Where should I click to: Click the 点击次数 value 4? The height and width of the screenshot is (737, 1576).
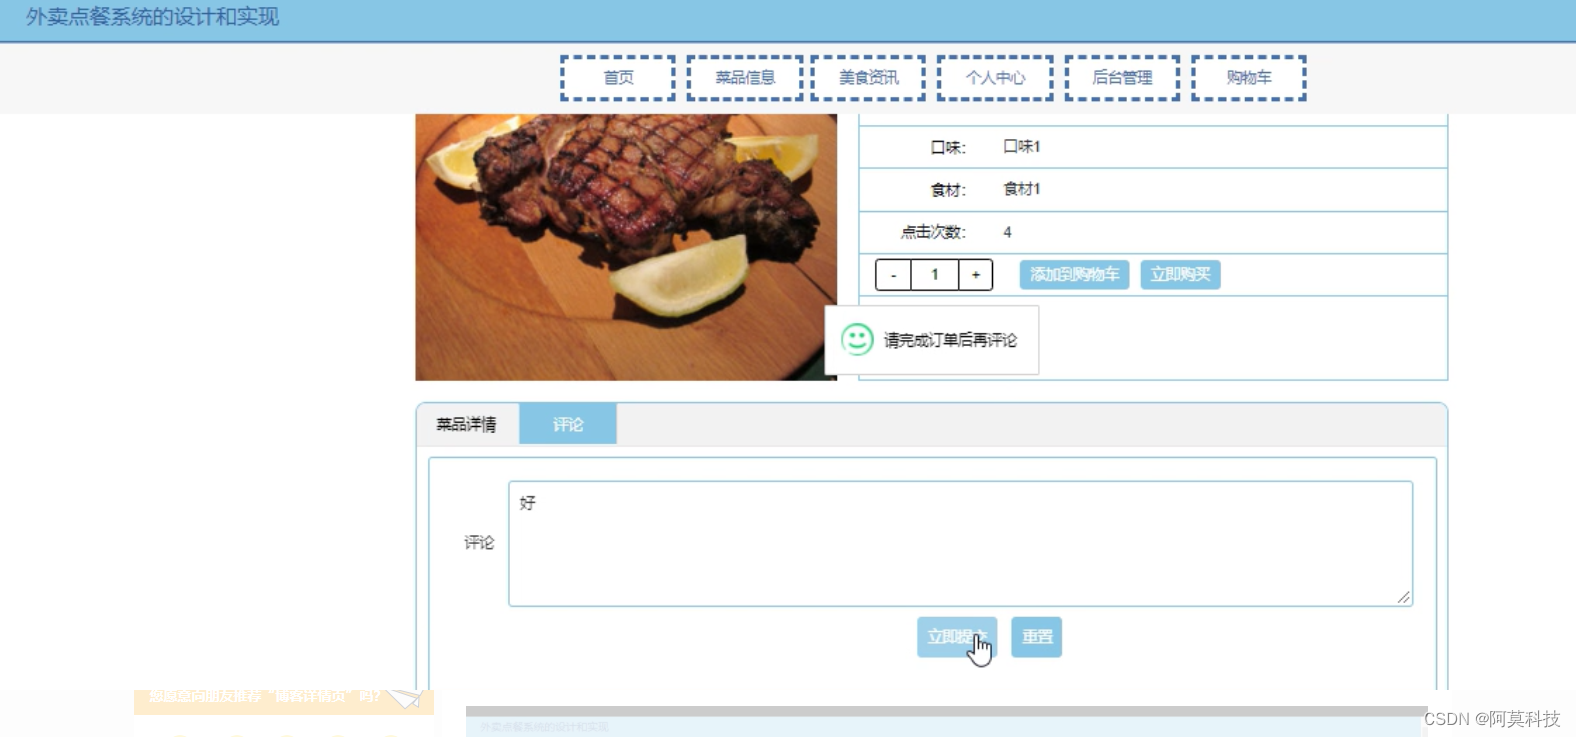coord(1007,232)
